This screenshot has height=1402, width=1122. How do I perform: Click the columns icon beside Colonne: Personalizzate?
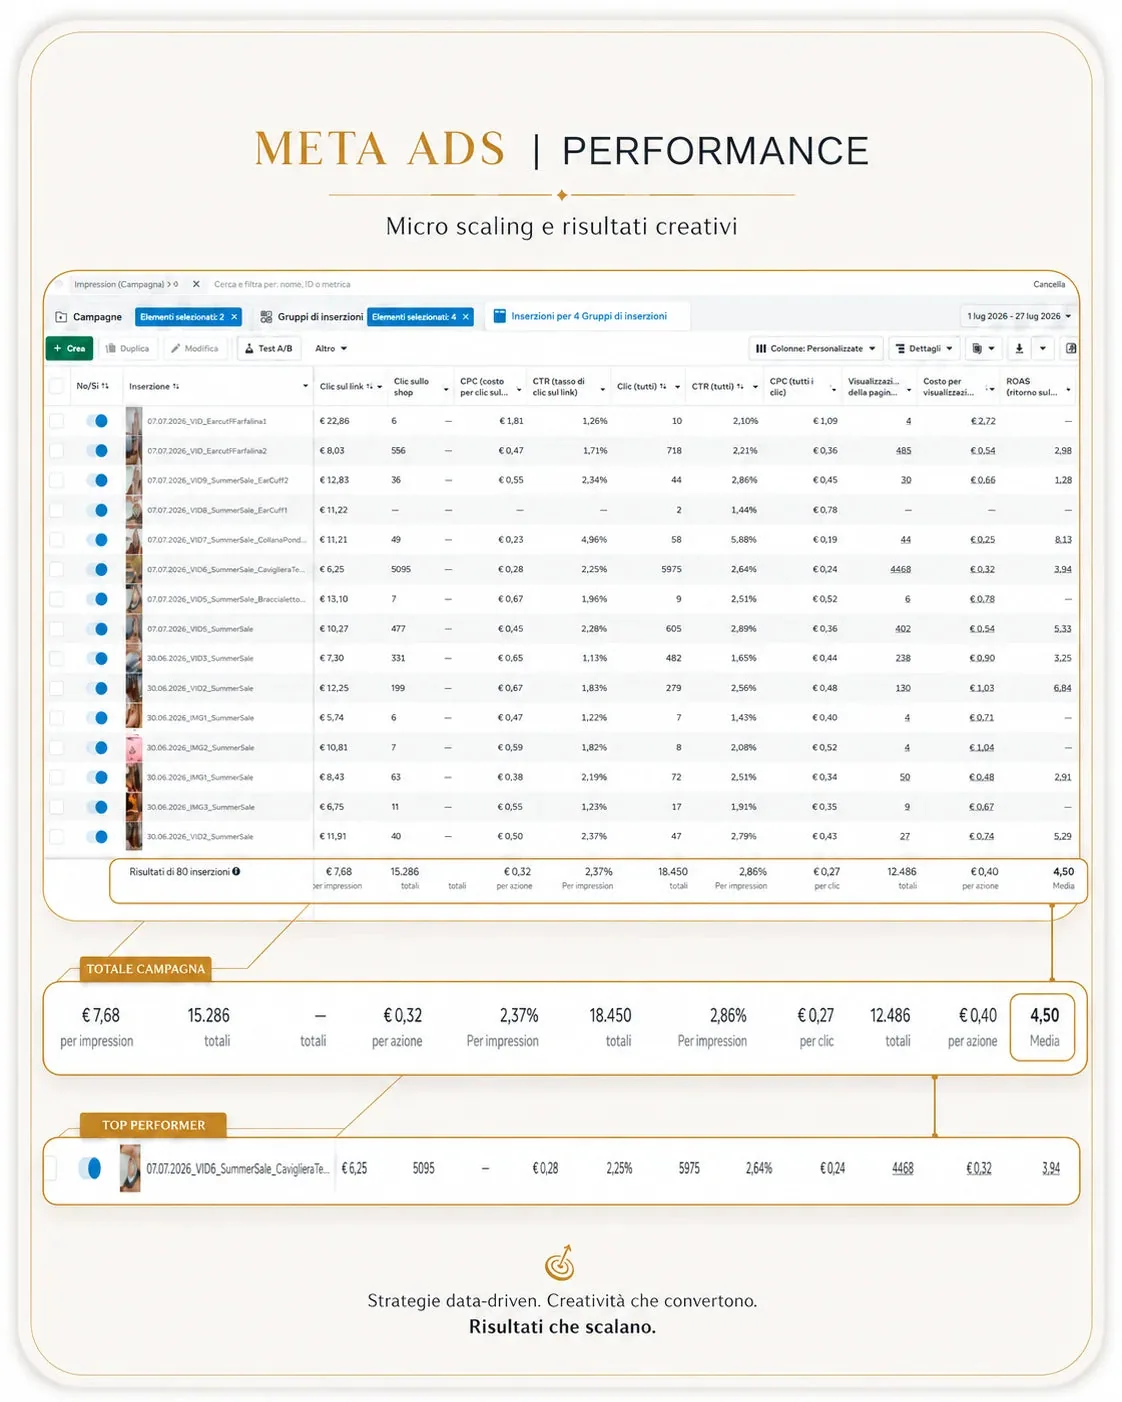pos(761,349)
